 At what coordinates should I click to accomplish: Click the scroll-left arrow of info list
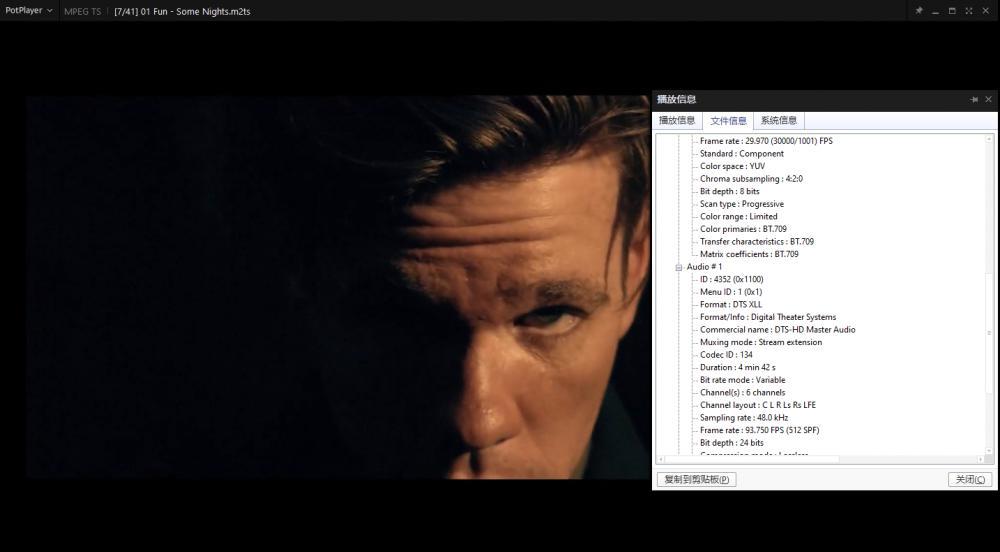pos(661,460)
